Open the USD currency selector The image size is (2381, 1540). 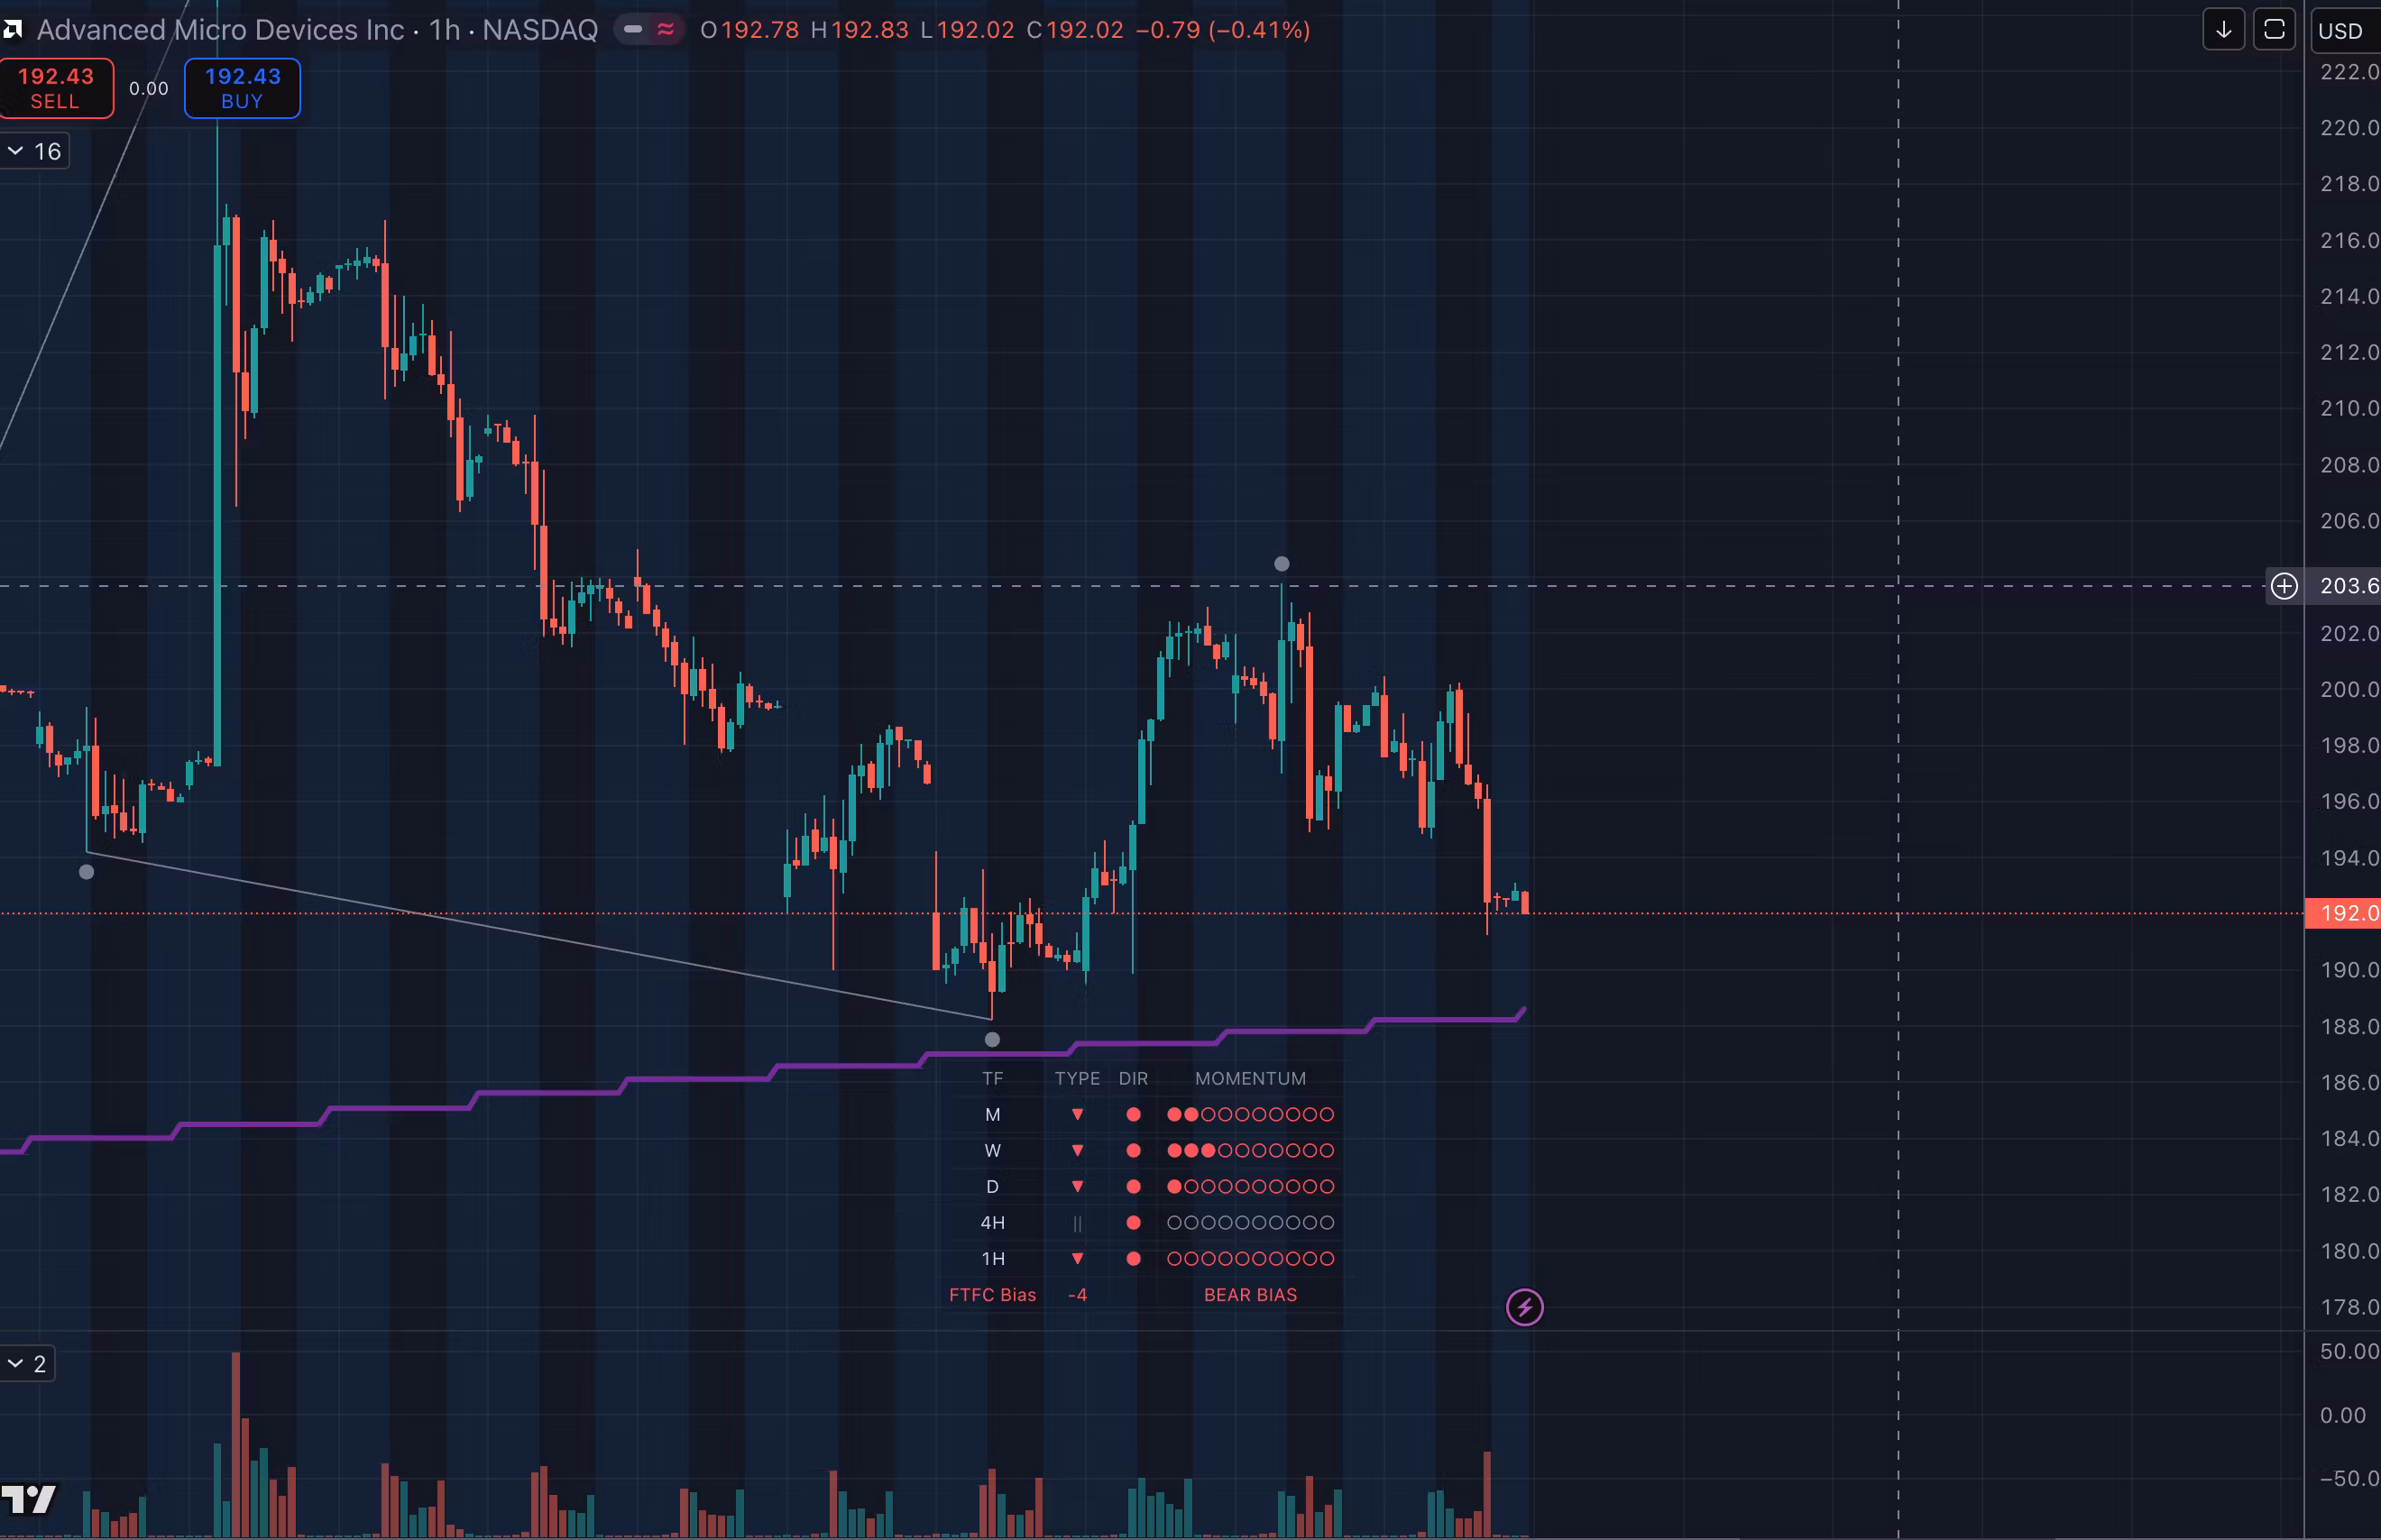[2340, 31]
